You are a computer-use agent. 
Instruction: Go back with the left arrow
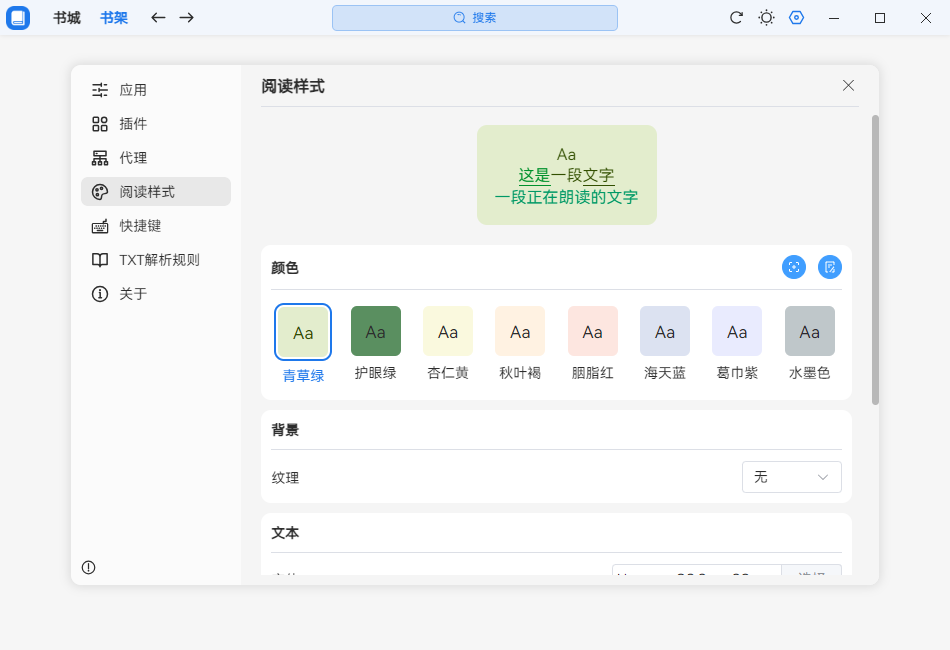point(158,18)
